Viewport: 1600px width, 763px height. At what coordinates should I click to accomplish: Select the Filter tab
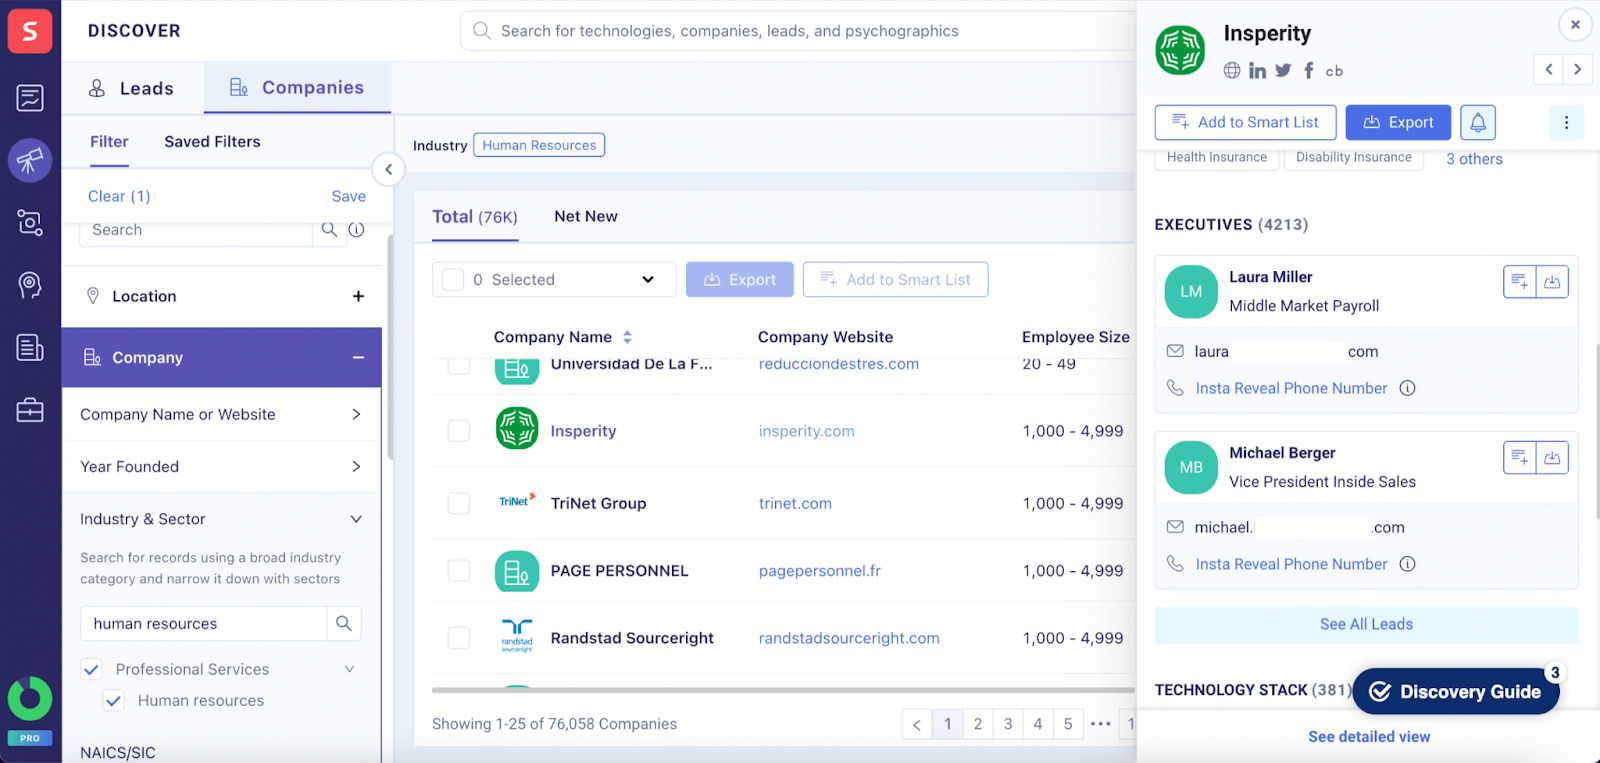point(109,142)
